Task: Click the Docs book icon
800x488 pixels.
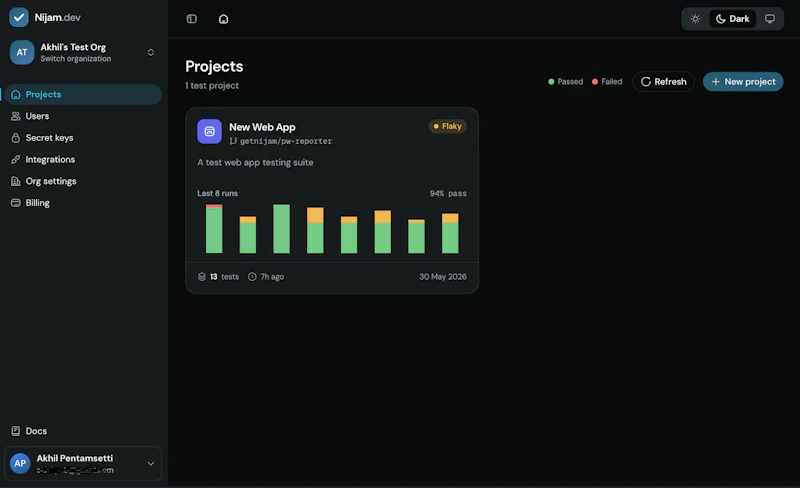Action: [16, 431]
